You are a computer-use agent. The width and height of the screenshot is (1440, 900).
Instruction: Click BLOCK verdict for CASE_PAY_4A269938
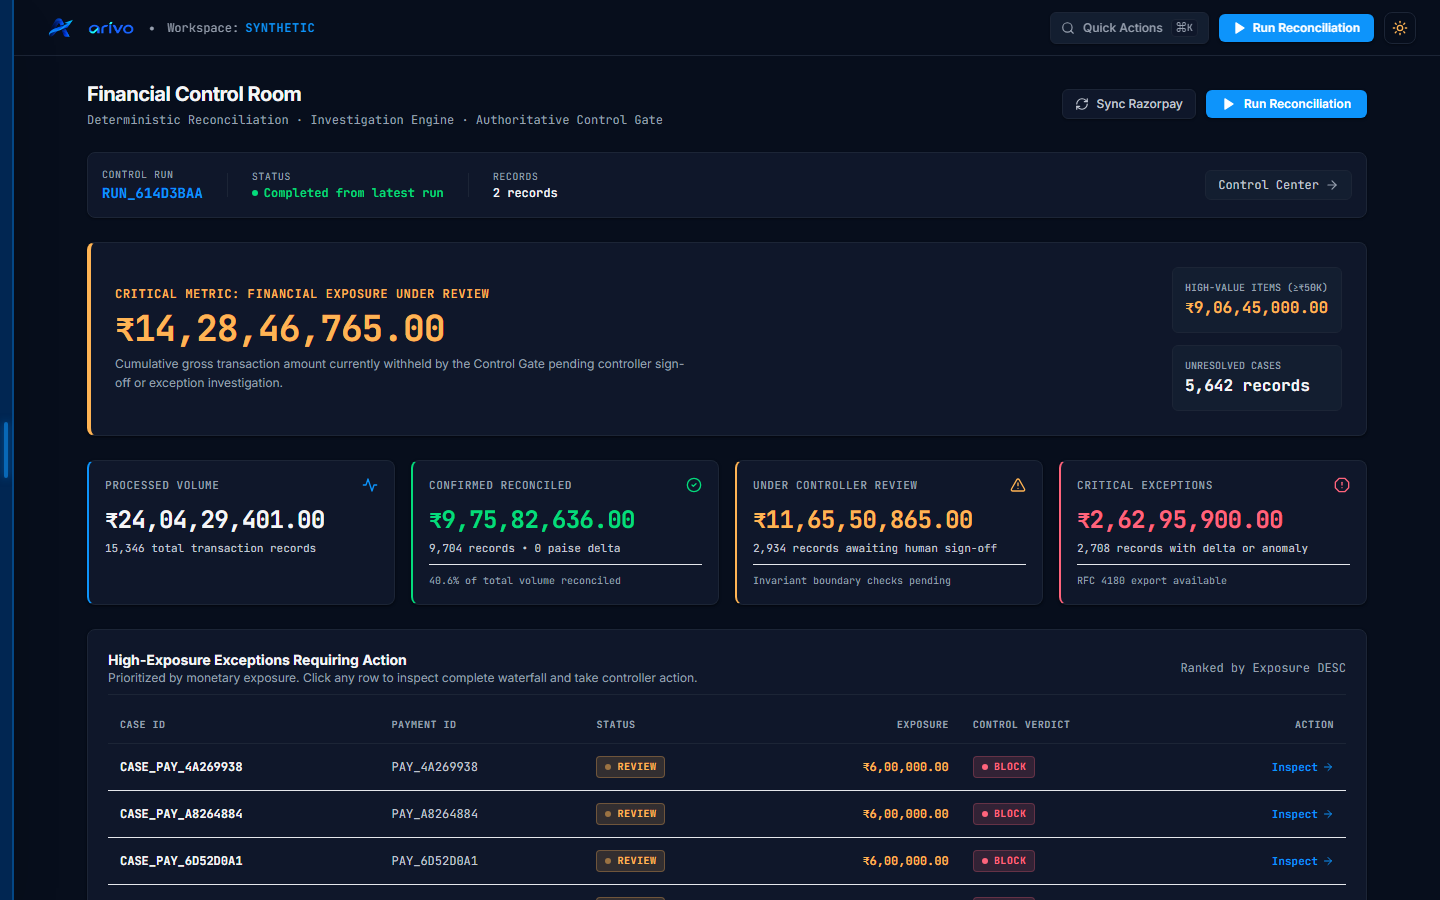(x=1004, y=767)
